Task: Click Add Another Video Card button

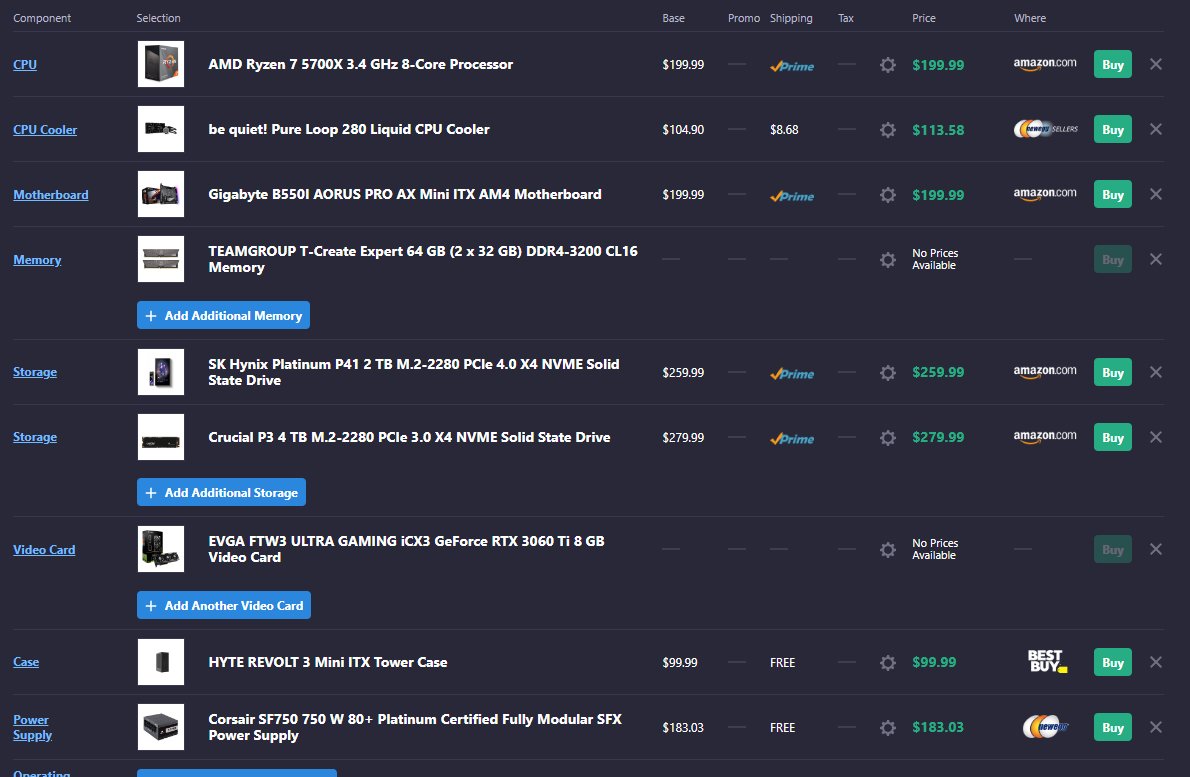Action: click(x=224, y=606)
